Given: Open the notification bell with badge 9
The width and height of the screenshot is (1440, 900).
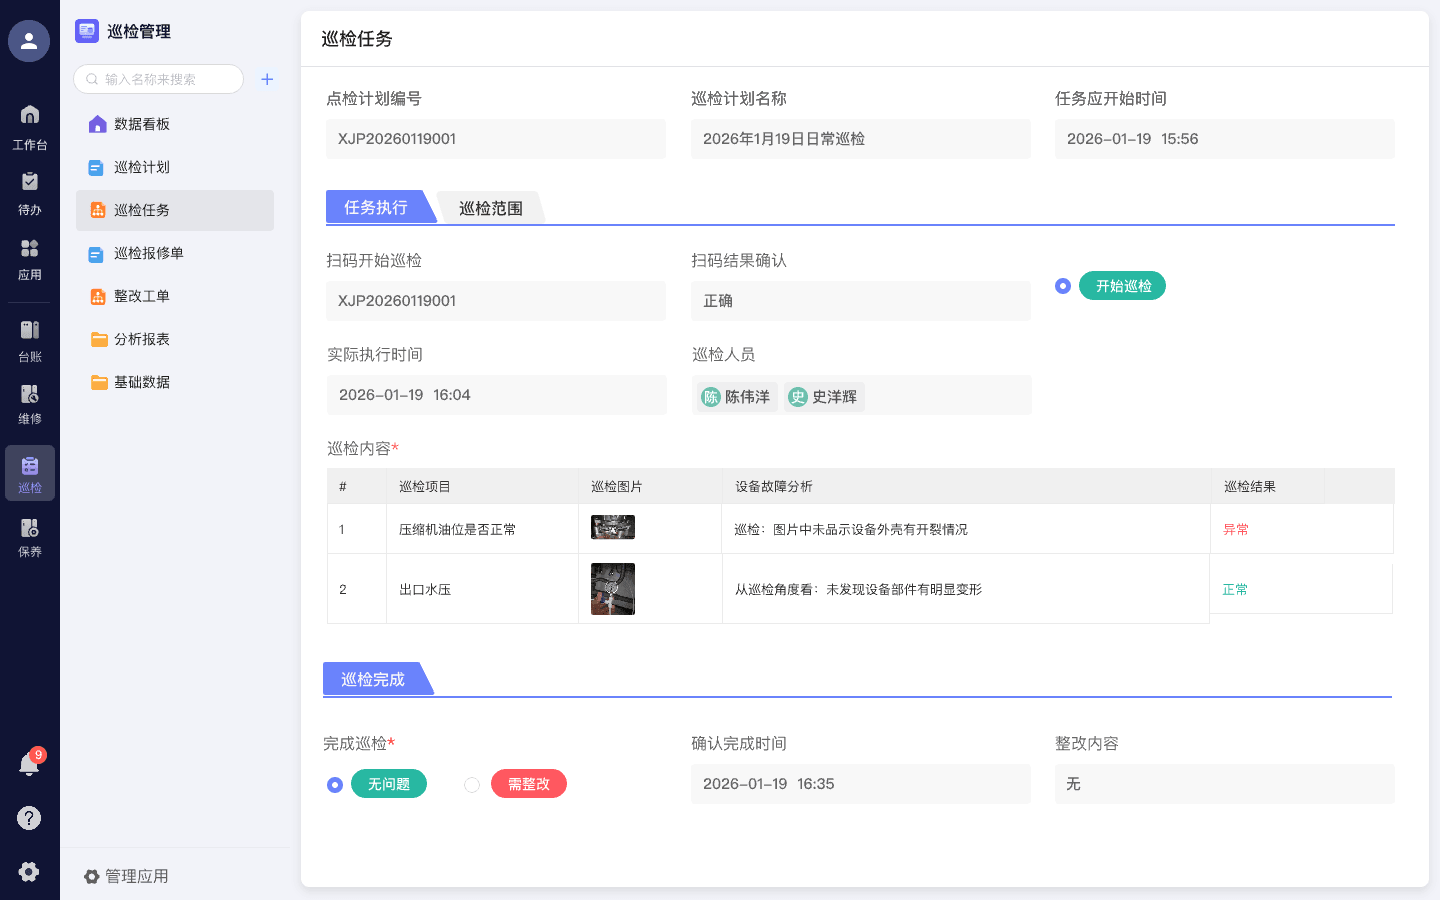Looking at the screenshot, I should (29, 763).
